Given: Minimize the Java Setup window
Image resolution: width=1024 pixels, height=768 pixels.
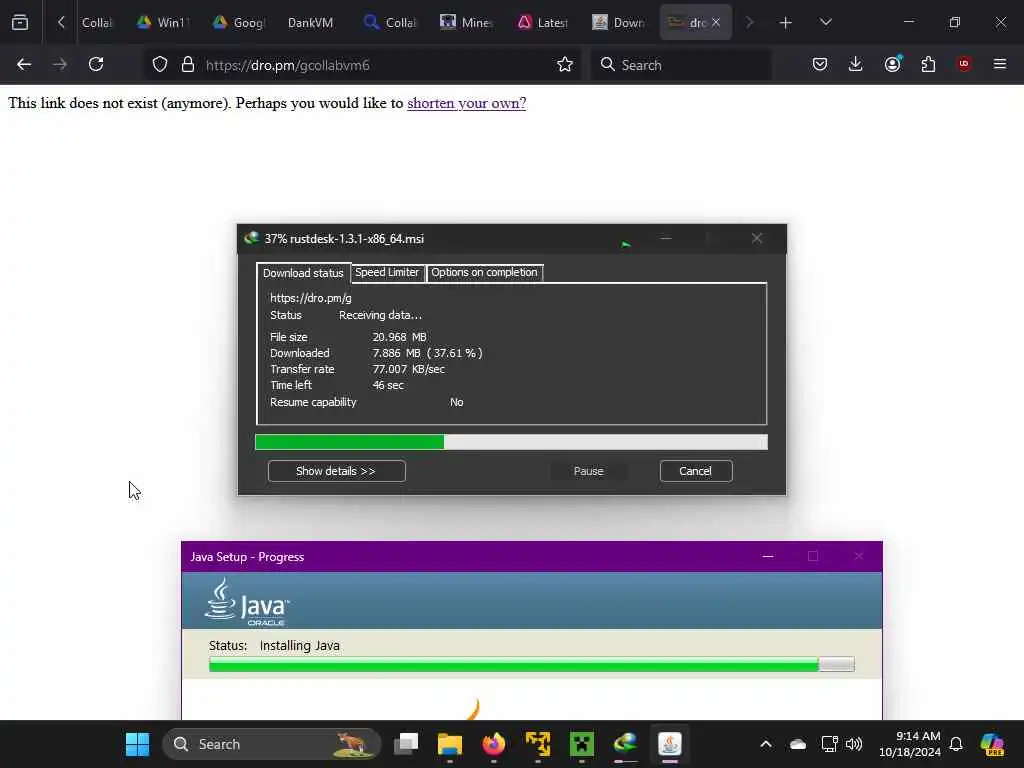Looking at the screenshot, I should coord(768,556).
